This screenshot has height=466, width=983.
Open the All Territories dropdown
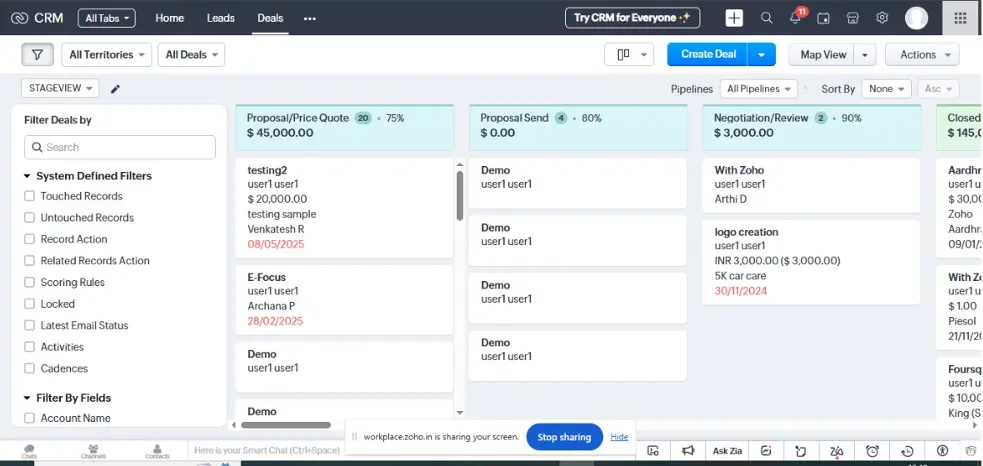point(106,55)
